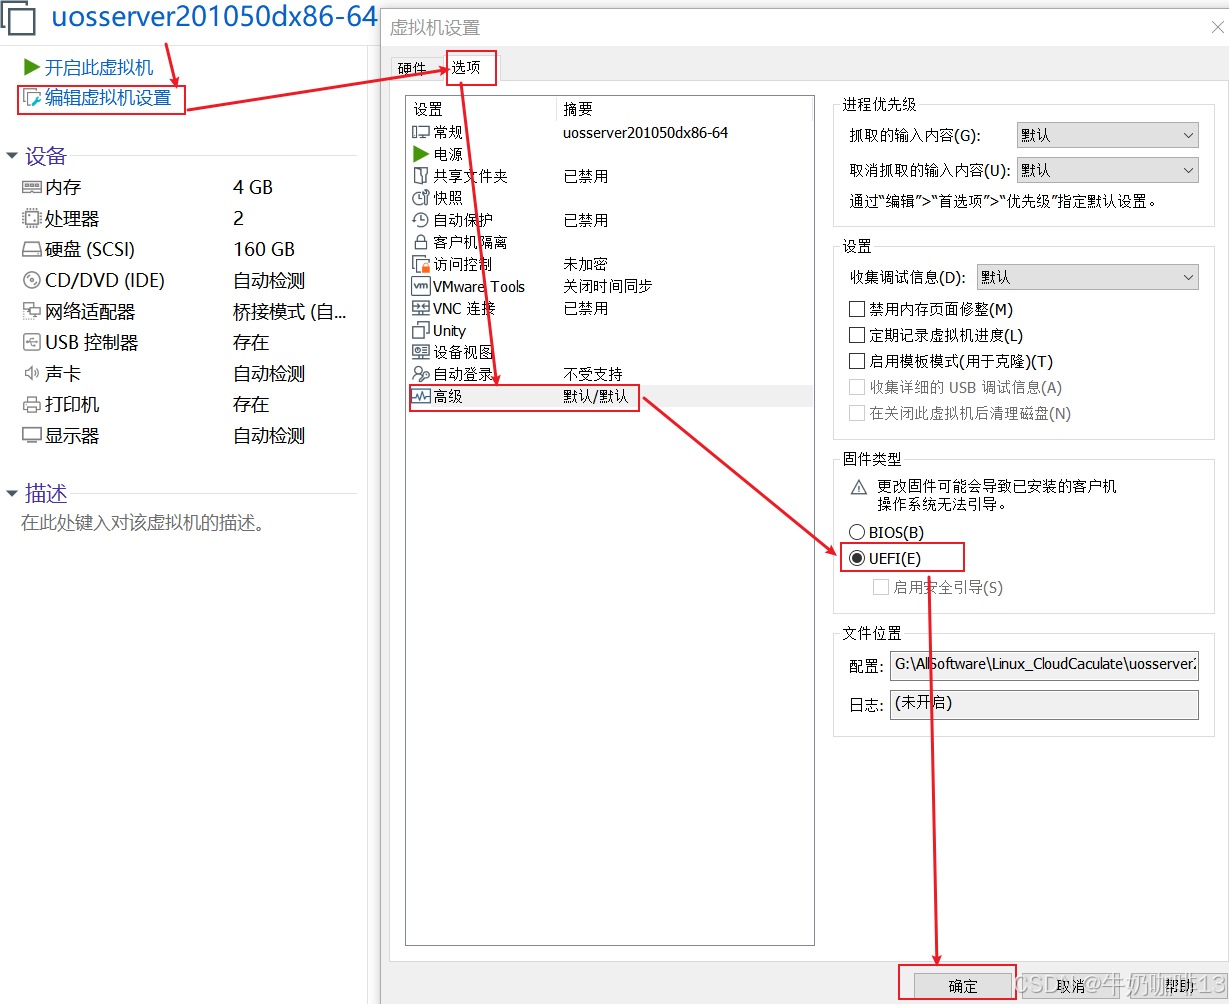
Task: Click the 内存 memory device icon
Action: 31,187
